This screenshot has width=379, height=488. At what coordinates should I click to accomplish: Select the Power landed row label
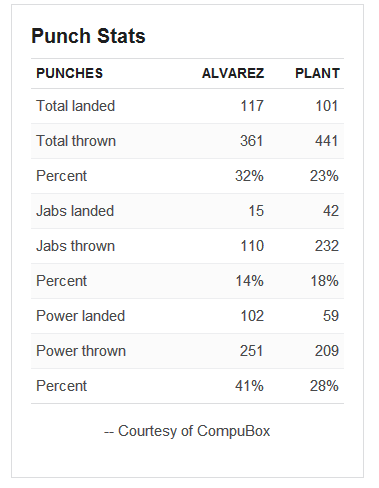[x=81, y=316]
